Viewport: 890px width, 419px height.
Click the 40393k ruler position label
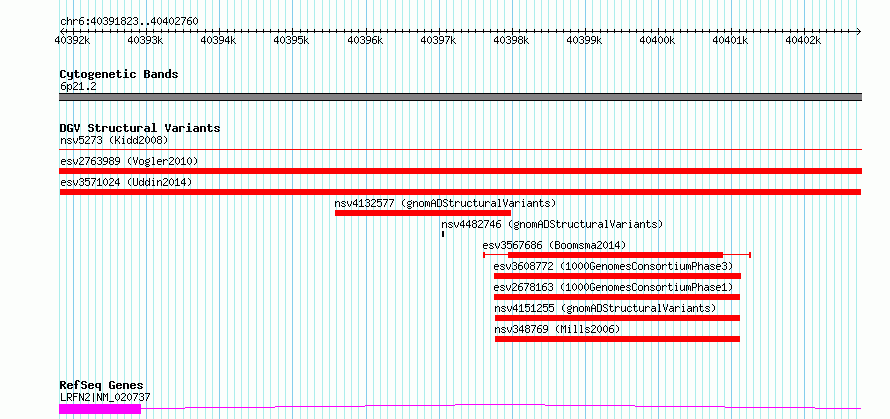pos(145,40)
